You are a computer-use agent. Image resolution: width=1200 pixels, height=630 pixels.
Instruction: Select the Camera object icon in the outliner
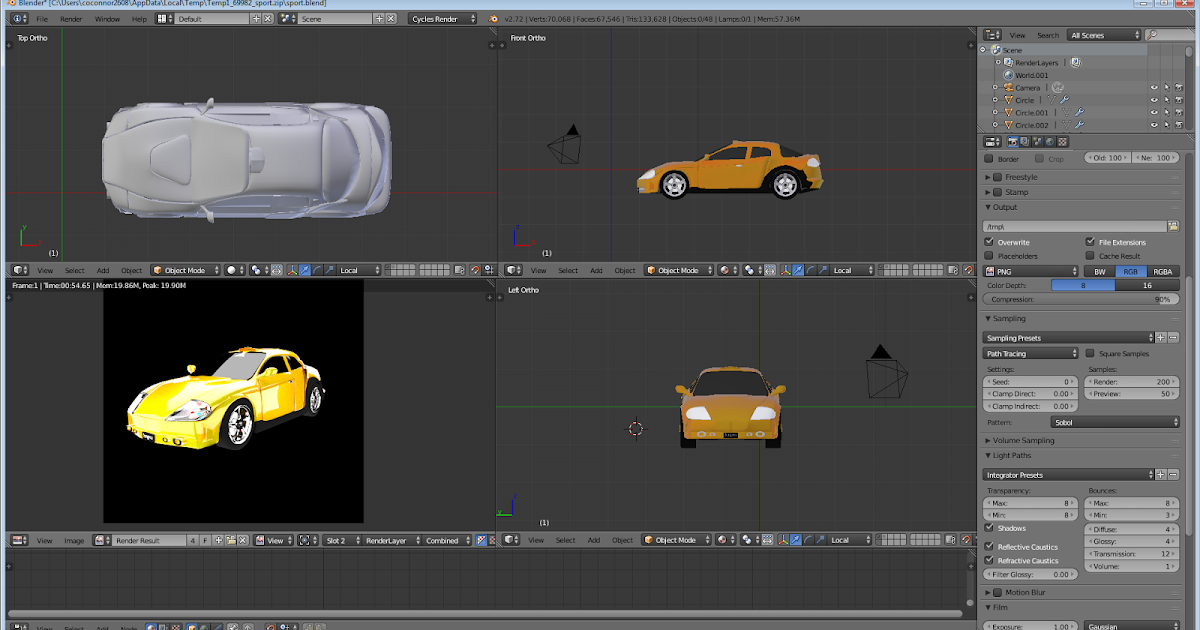(1008, 88)
